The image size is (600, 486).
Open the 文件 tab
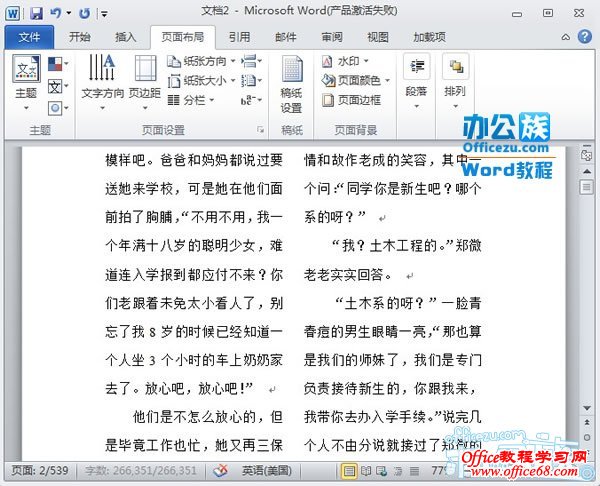pos(29,37)
